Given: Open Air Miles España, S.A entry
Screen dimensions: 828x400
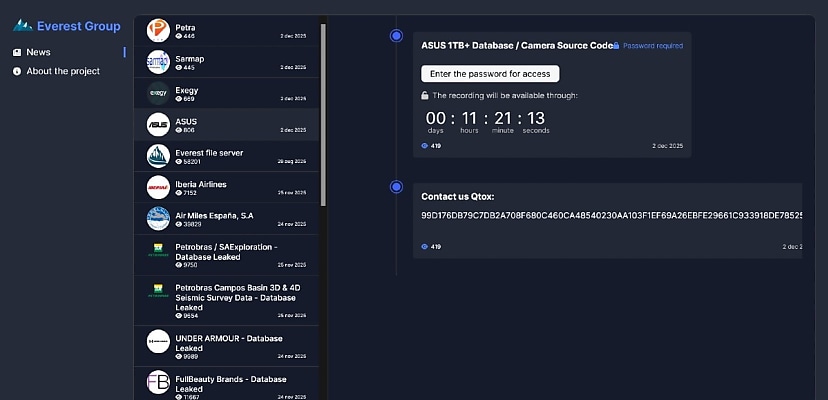Looking at the screenshot, I should [x=227, y=219].
